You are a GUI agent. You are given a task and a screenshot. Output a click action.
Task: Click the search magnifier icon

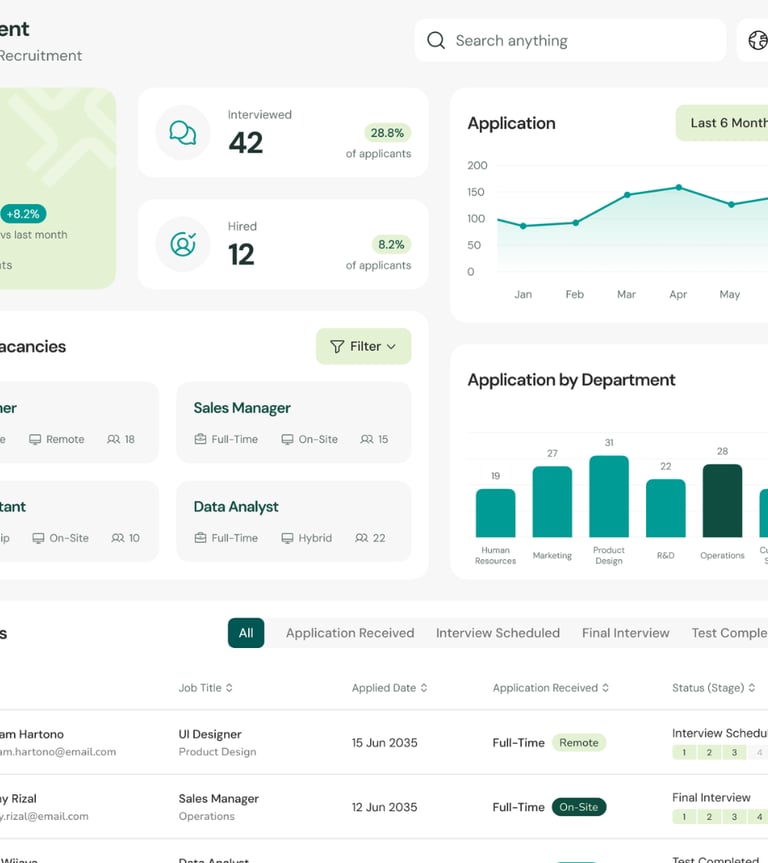435,40
